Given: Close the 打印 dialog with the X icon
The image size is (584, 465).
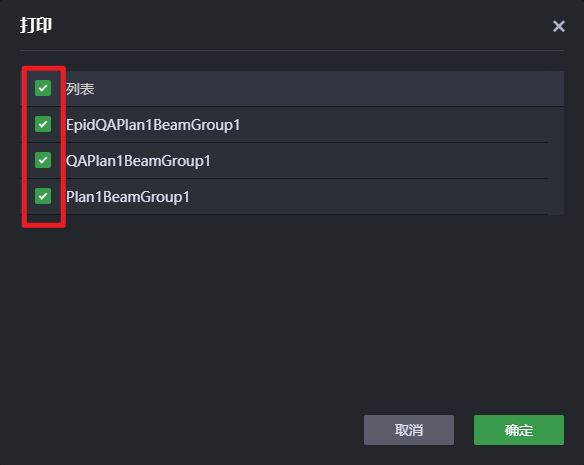Looking at the screenshot, I should 559,26.
